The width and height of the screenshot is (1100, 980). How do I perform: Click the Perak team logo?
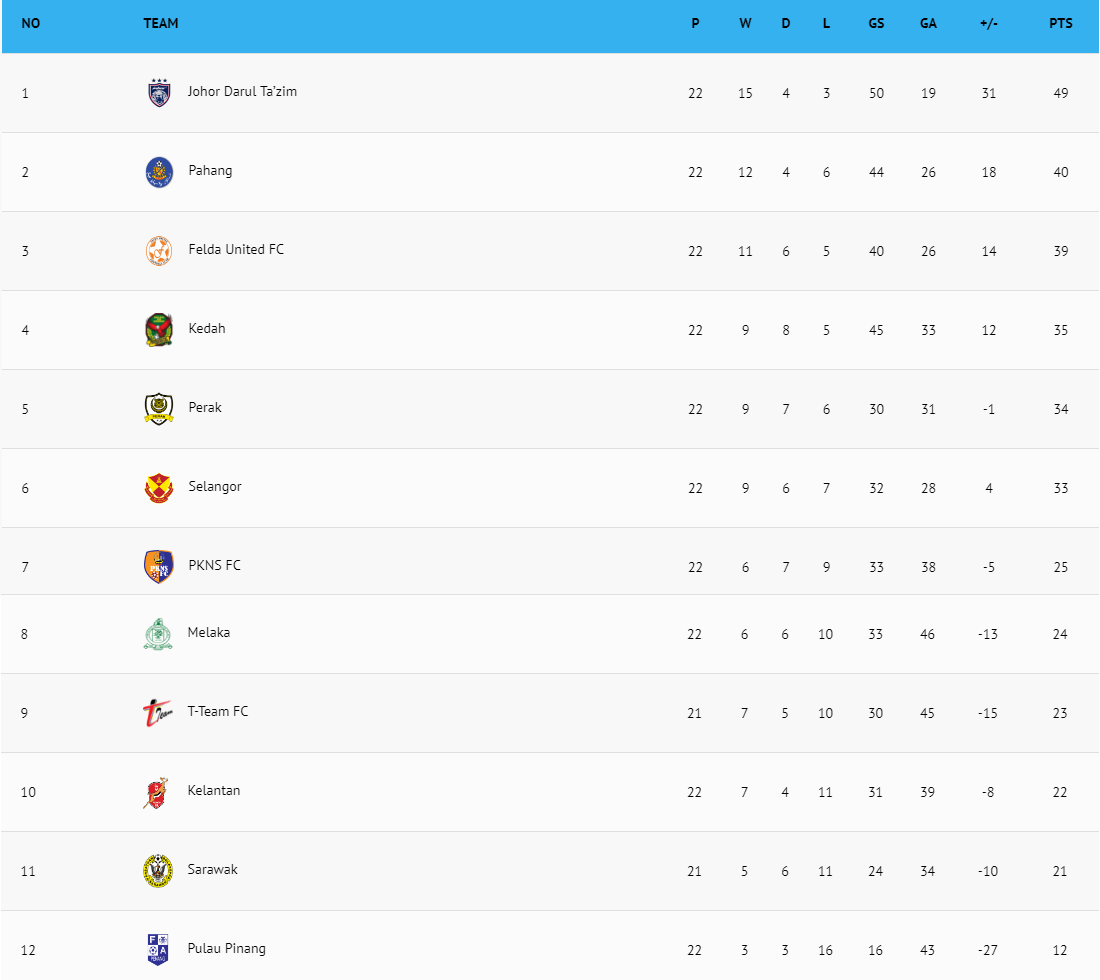click(158, 408)
